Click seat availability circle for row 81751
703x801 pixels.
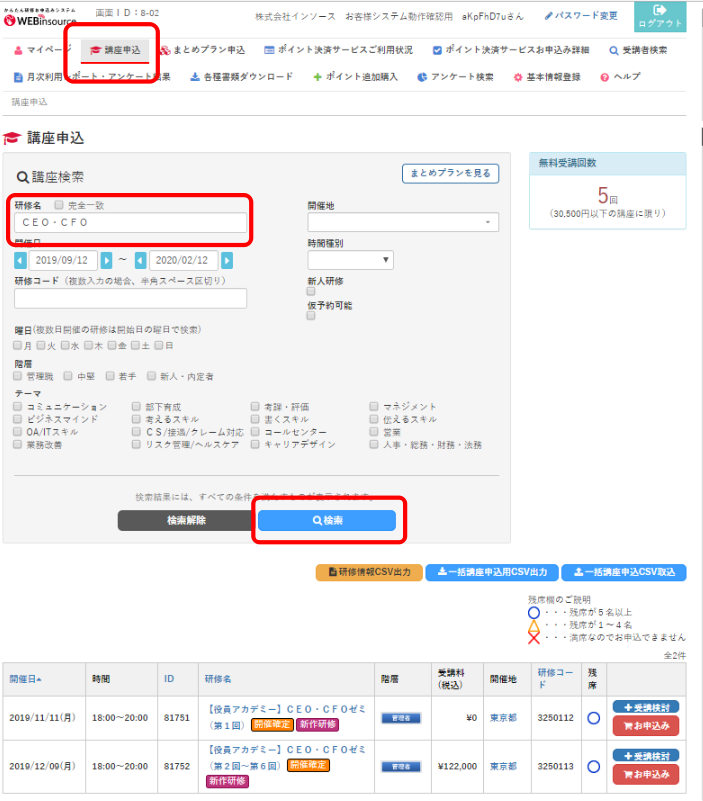[x=594, y=718]
